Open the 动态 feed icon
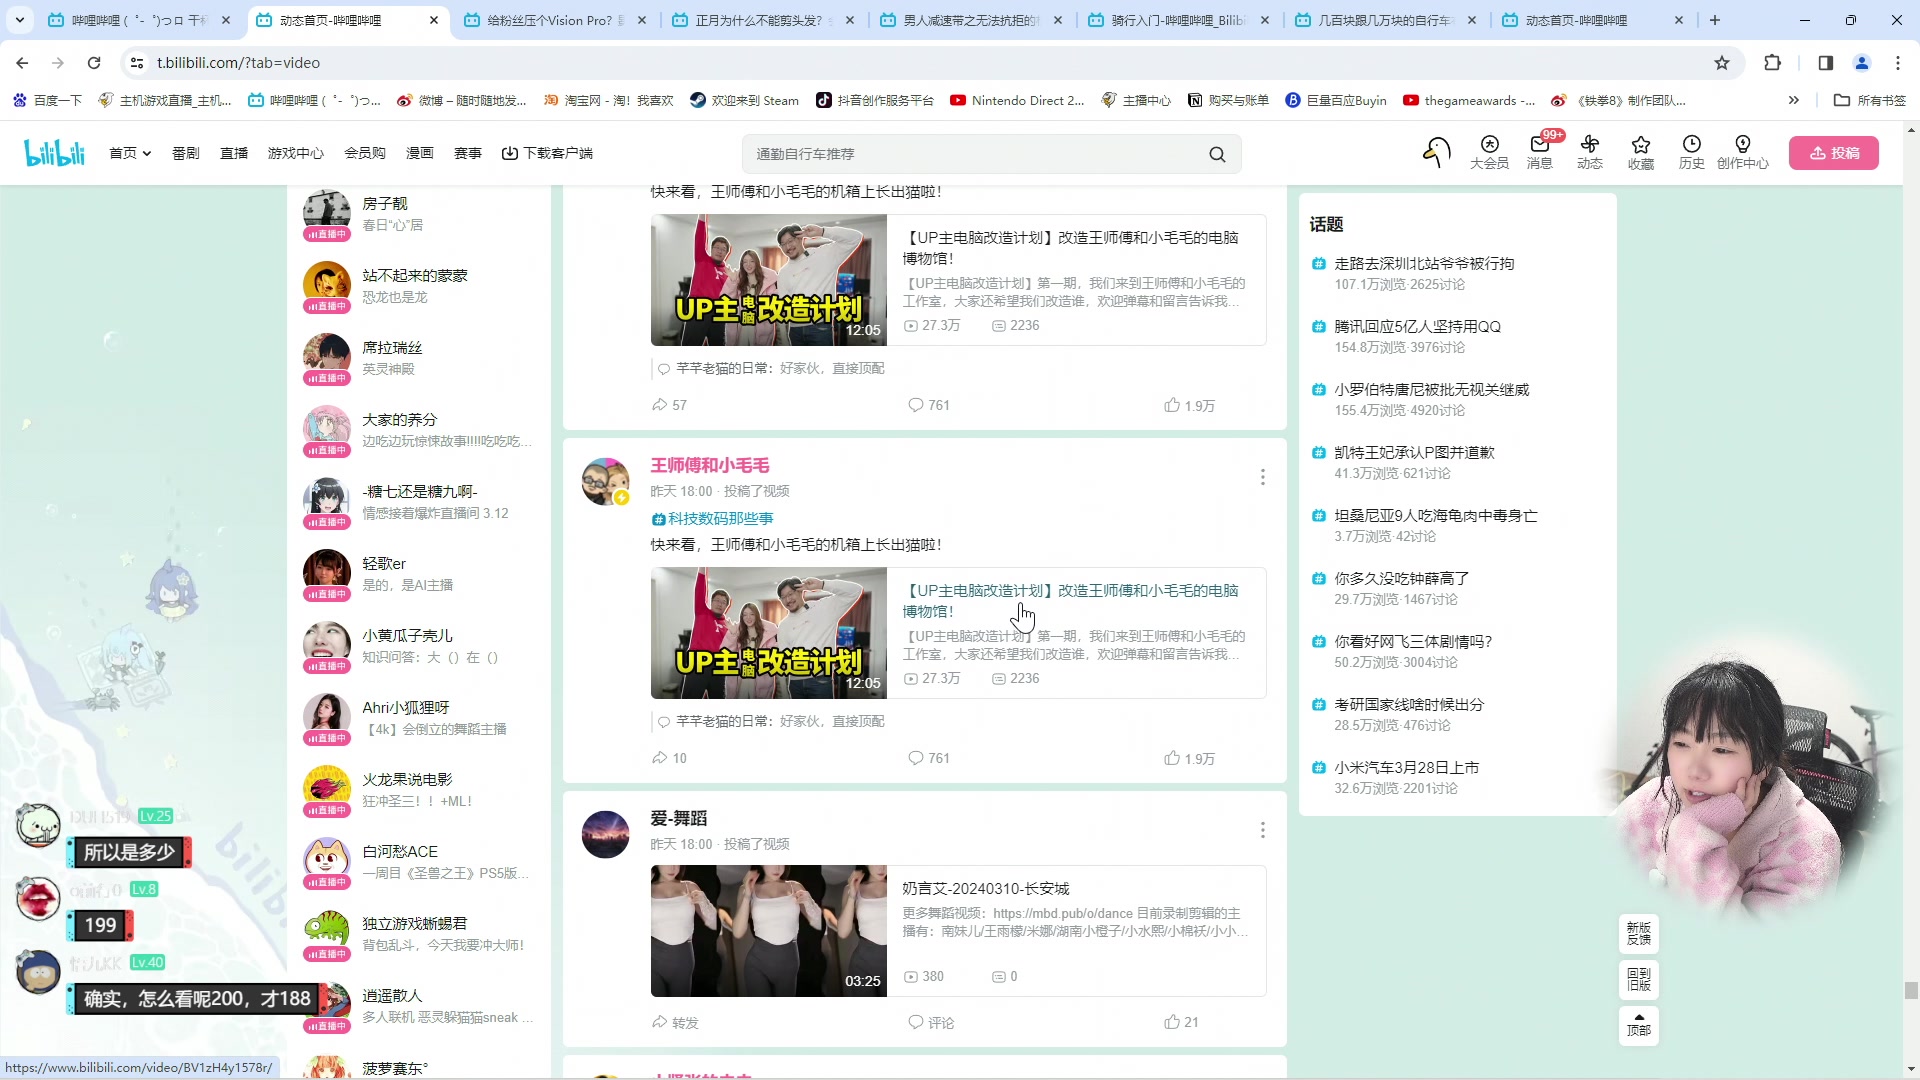 (1590, 153)
